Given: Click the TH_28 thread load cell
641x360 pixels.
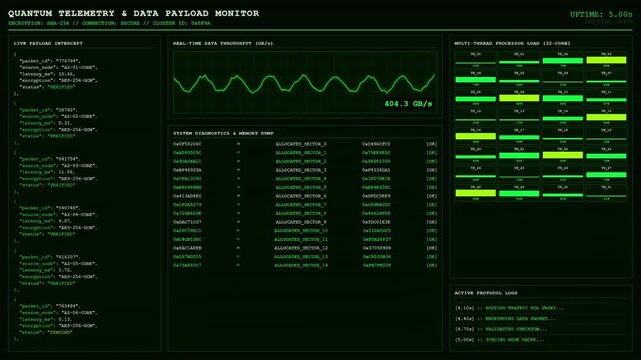Looking at the screenshot, I should (475, 192).
